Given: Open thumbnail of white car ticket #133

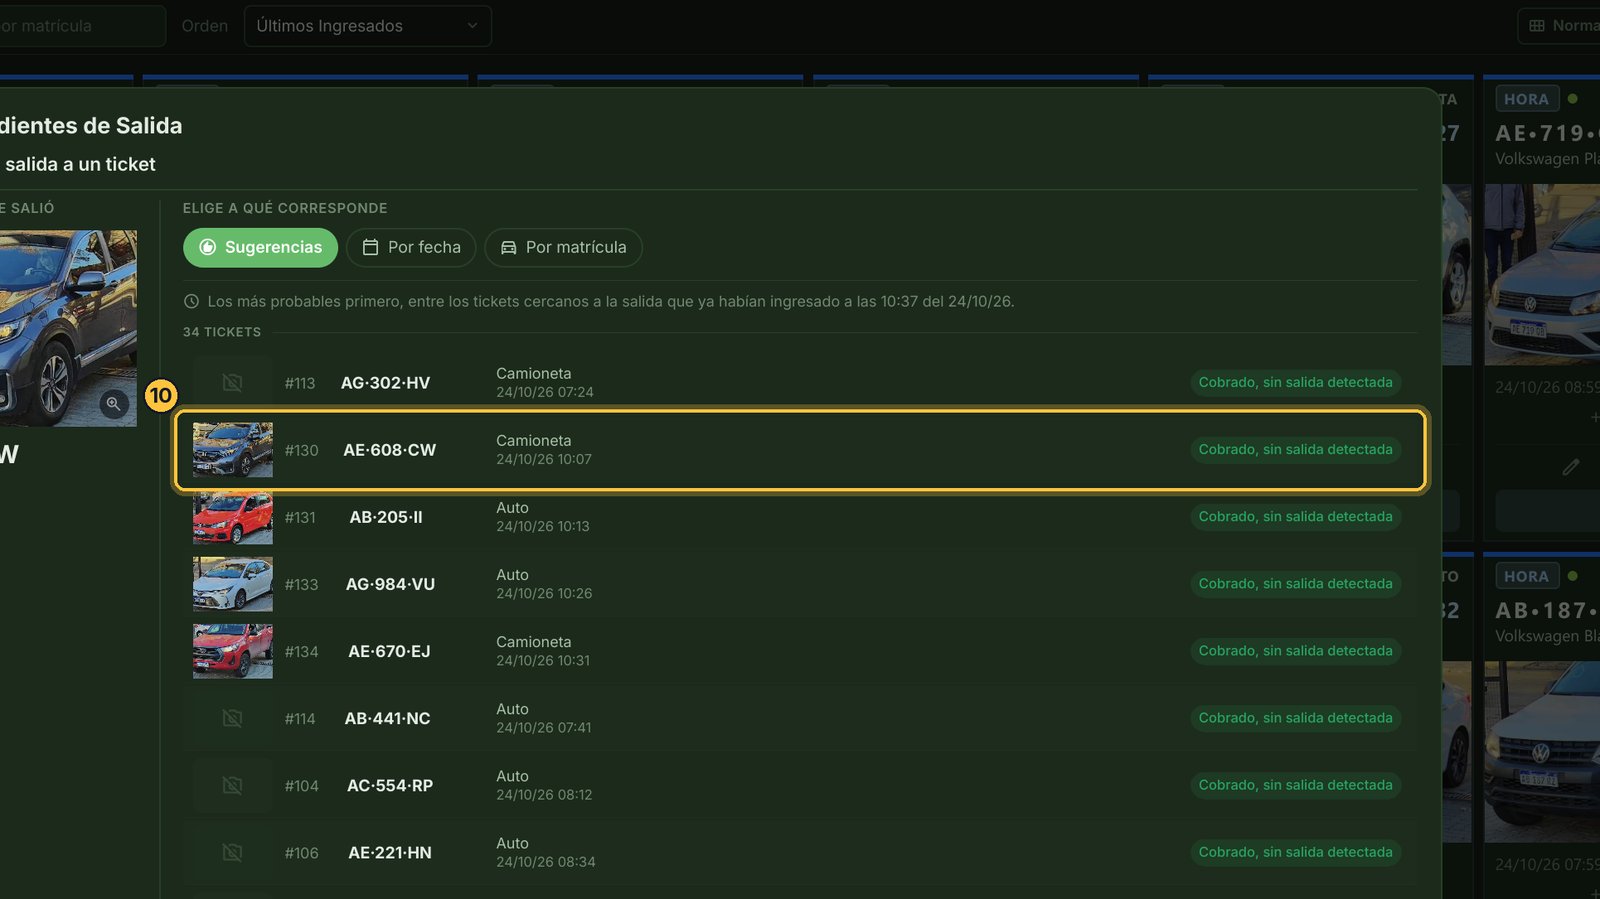Looking at the screenshot, I should point(232,584).
